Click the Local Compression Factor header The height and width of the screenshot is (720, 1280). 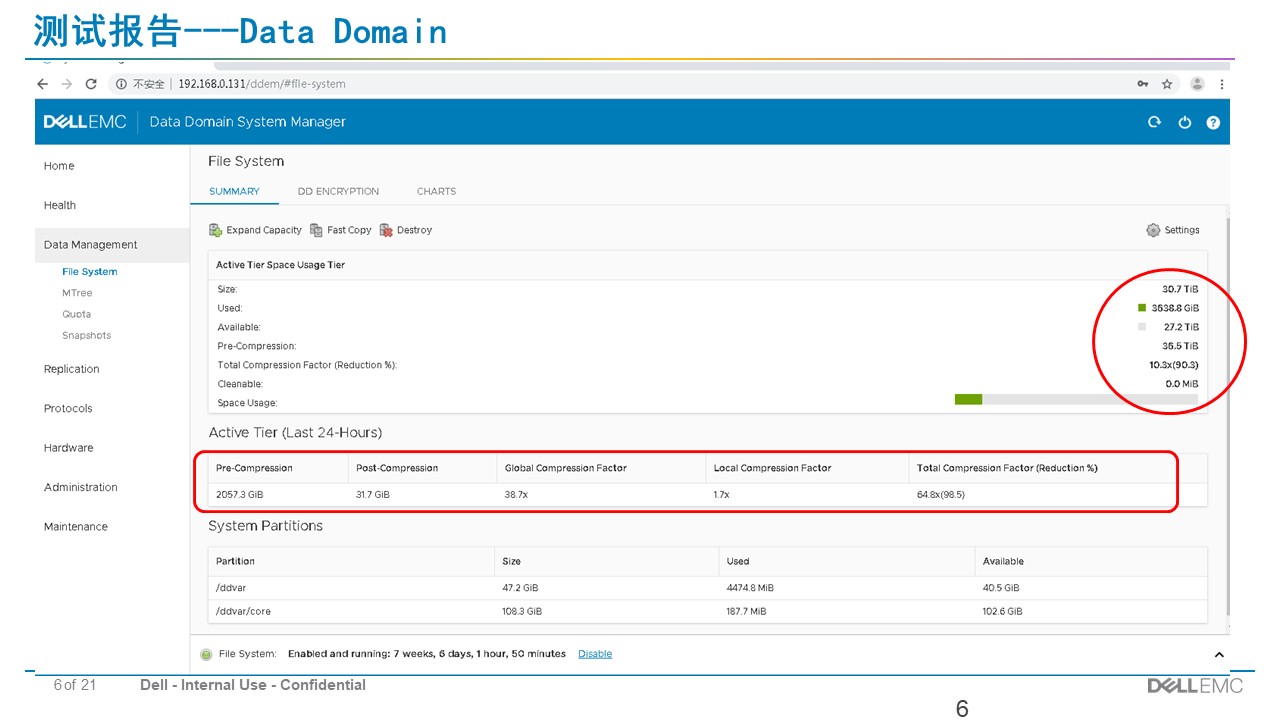click(x=772, y=468)
